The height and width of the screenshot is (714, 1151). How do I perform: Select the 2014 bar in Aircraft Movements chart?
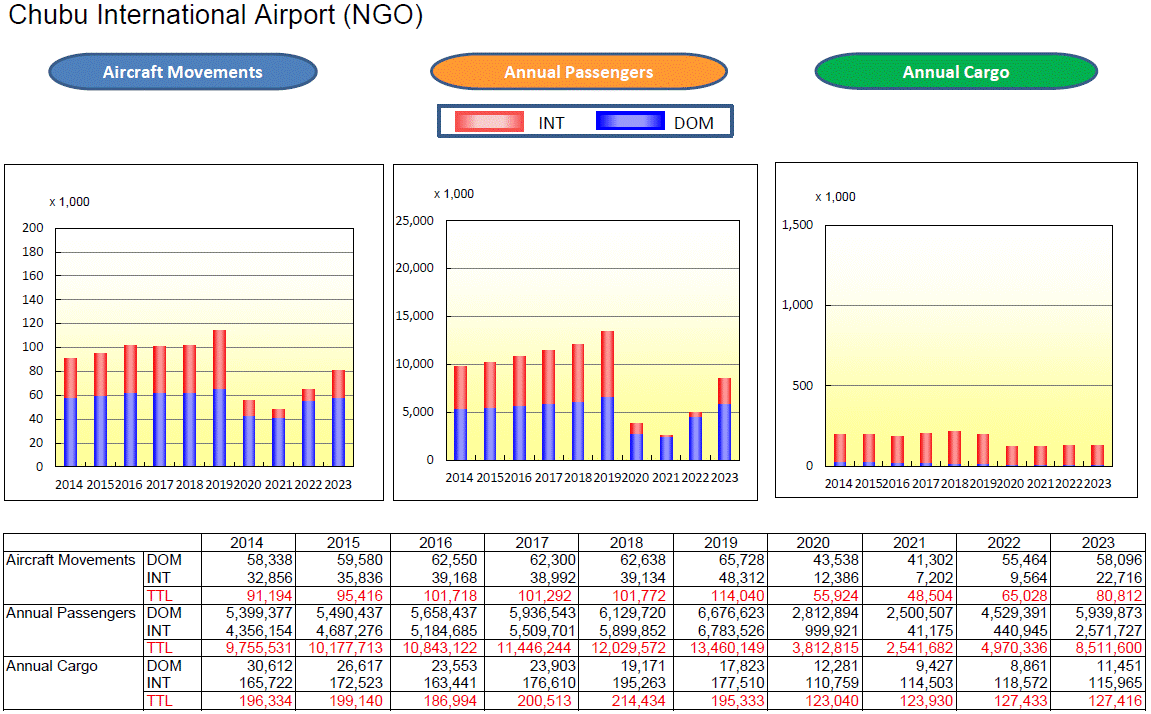[x=70, y=412]
